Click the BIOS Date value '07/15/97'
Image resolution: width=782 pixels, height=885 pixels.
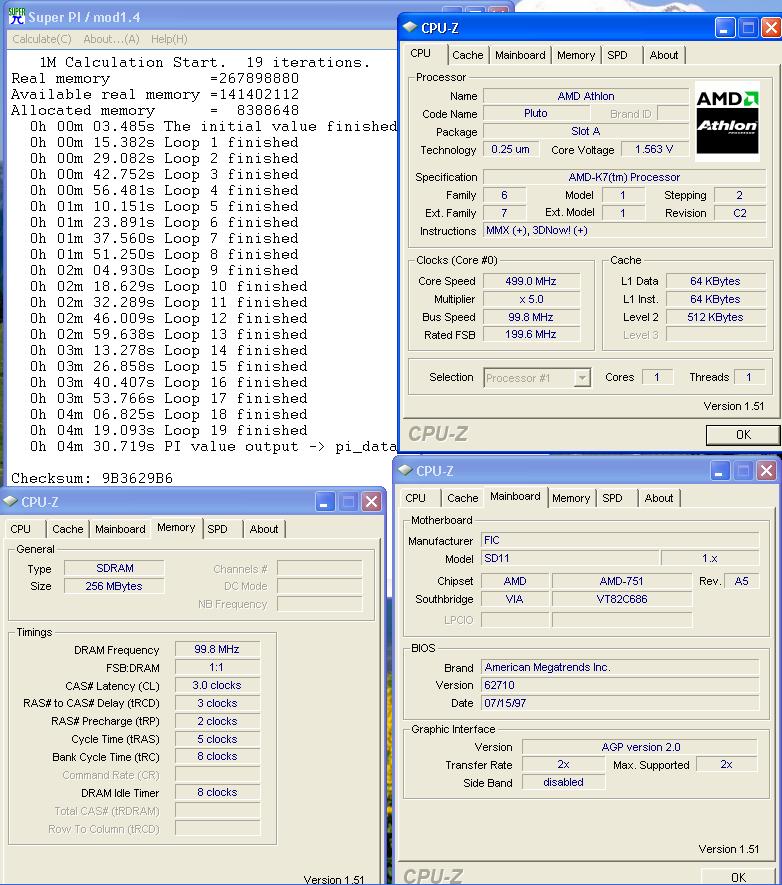point(620,703)
